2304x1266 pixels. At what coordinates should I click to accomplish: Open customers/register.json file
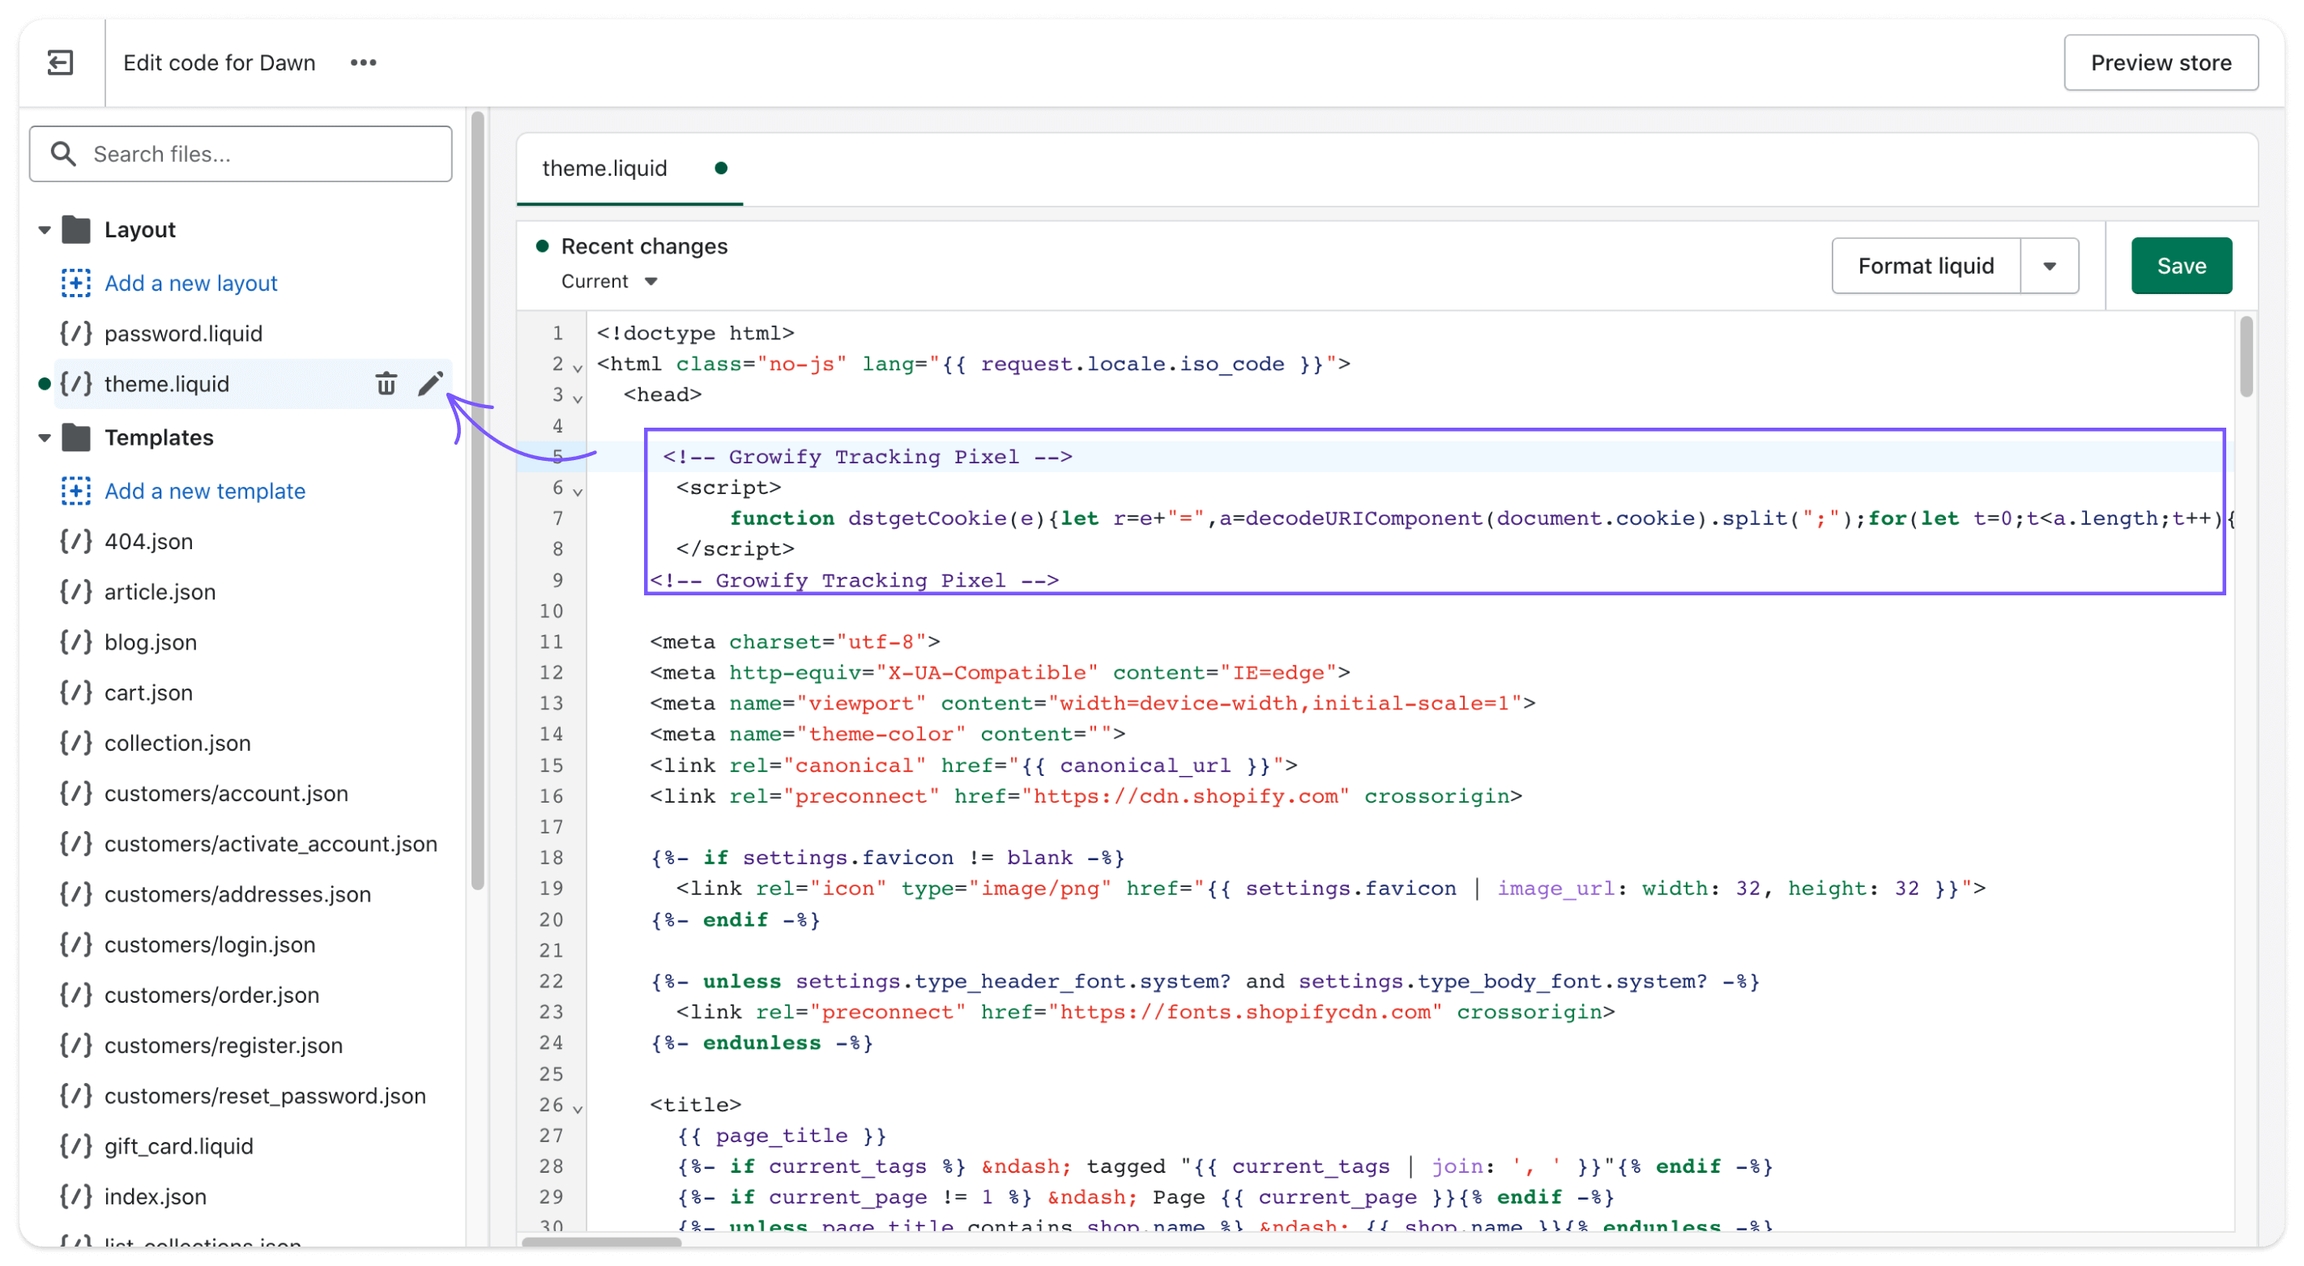tap(223, 1045)
